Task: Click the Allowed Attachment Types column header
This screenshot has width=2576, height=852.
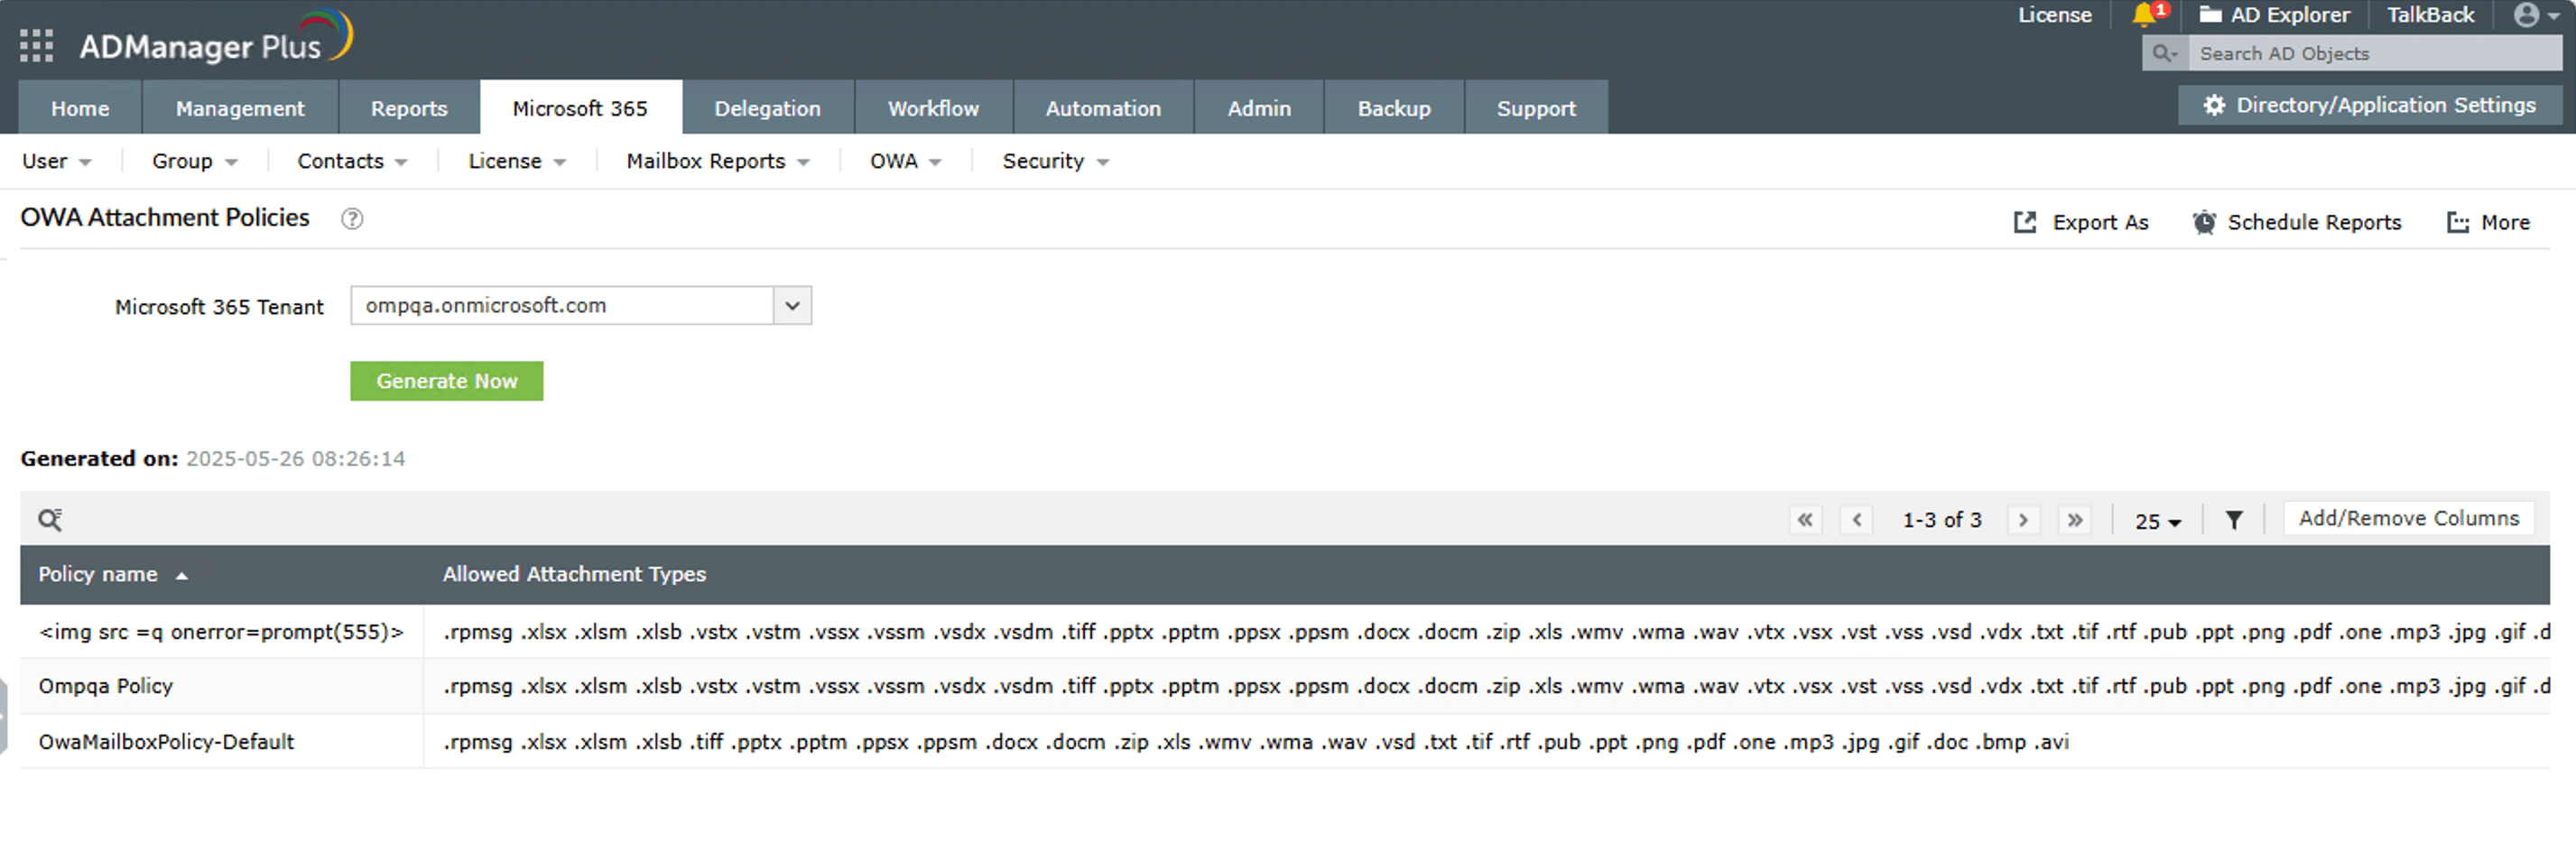Action: coord(574,574)
